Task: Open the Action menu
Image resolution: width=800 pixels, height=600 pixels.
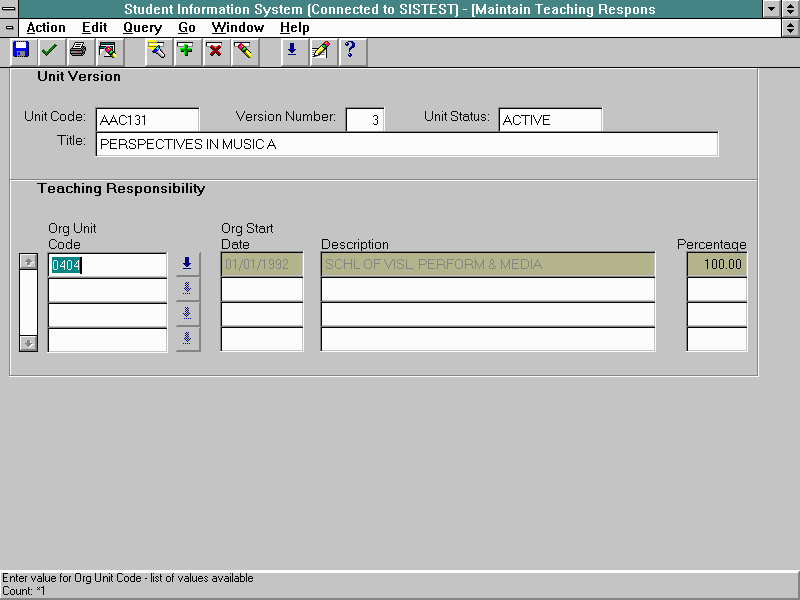Action: point(46,28)
